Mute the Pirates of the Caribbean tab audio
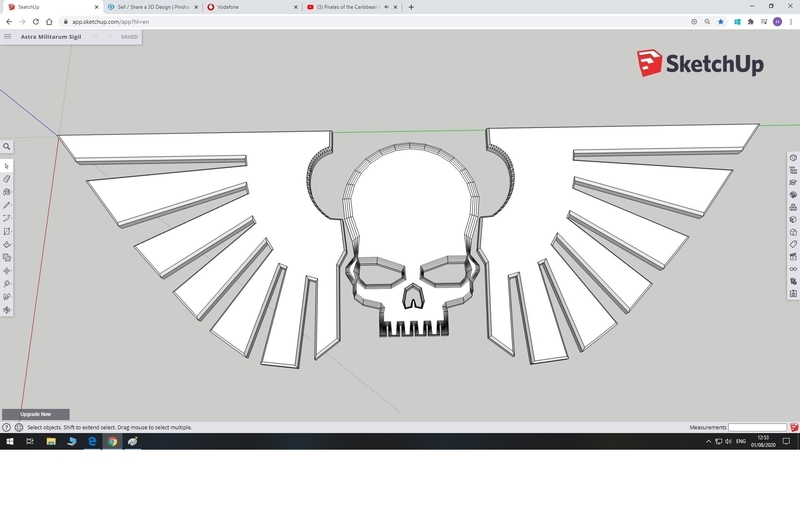 tap(386, 7)
